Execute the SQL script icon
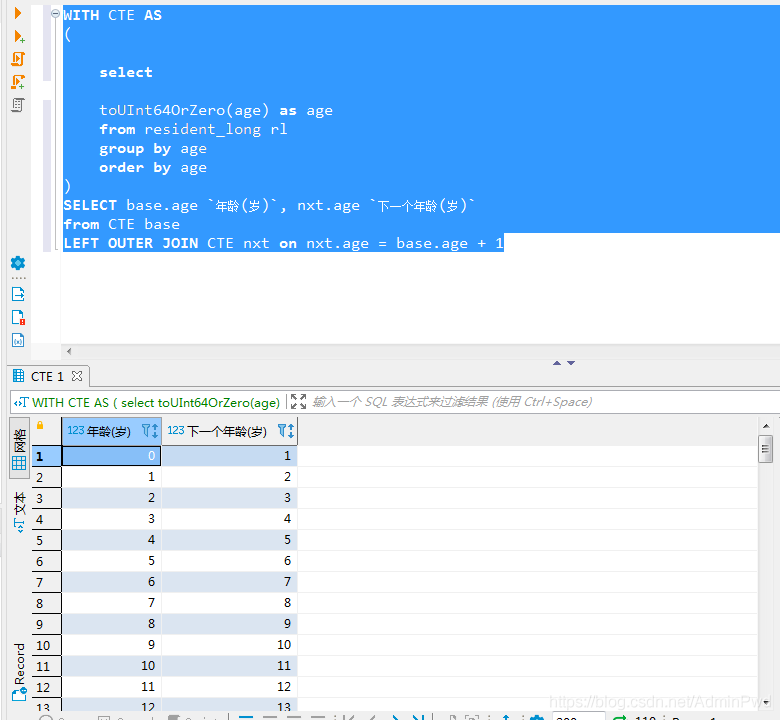This screenshot has height=720, width=780. [x=18, y=59]
